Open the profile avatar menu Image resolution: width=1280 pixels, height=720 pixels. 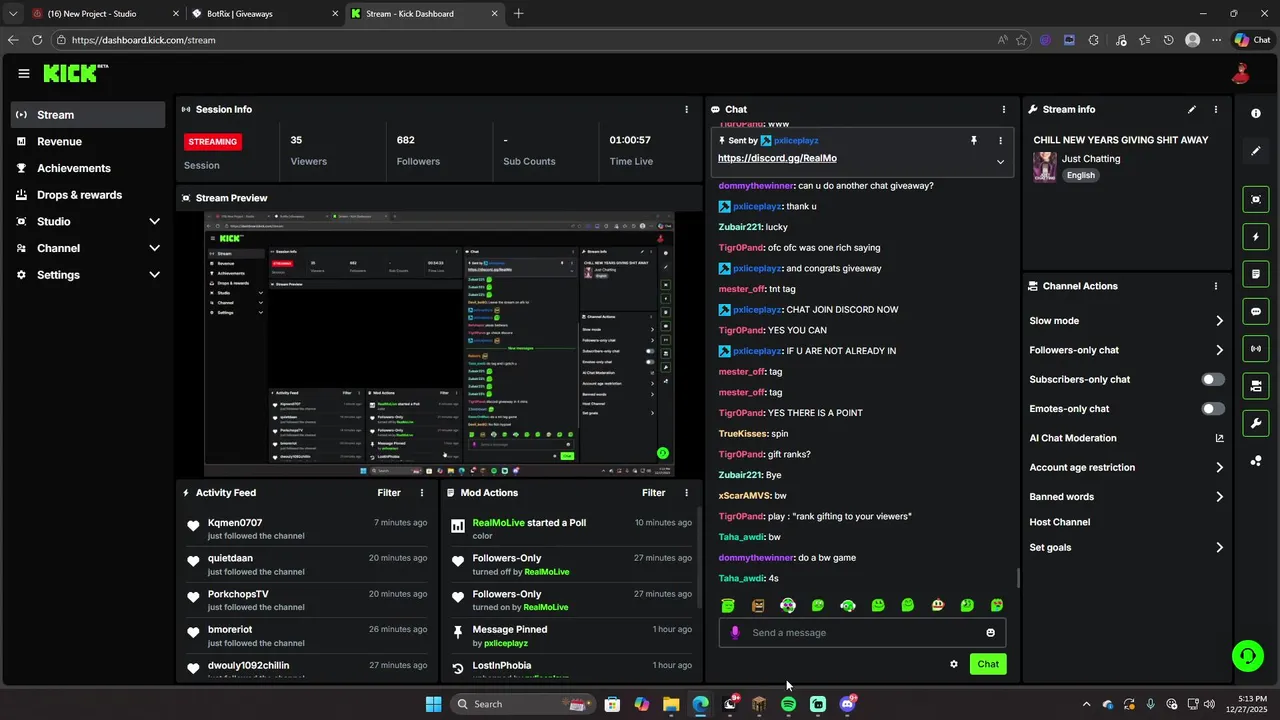click(1241, 73)
